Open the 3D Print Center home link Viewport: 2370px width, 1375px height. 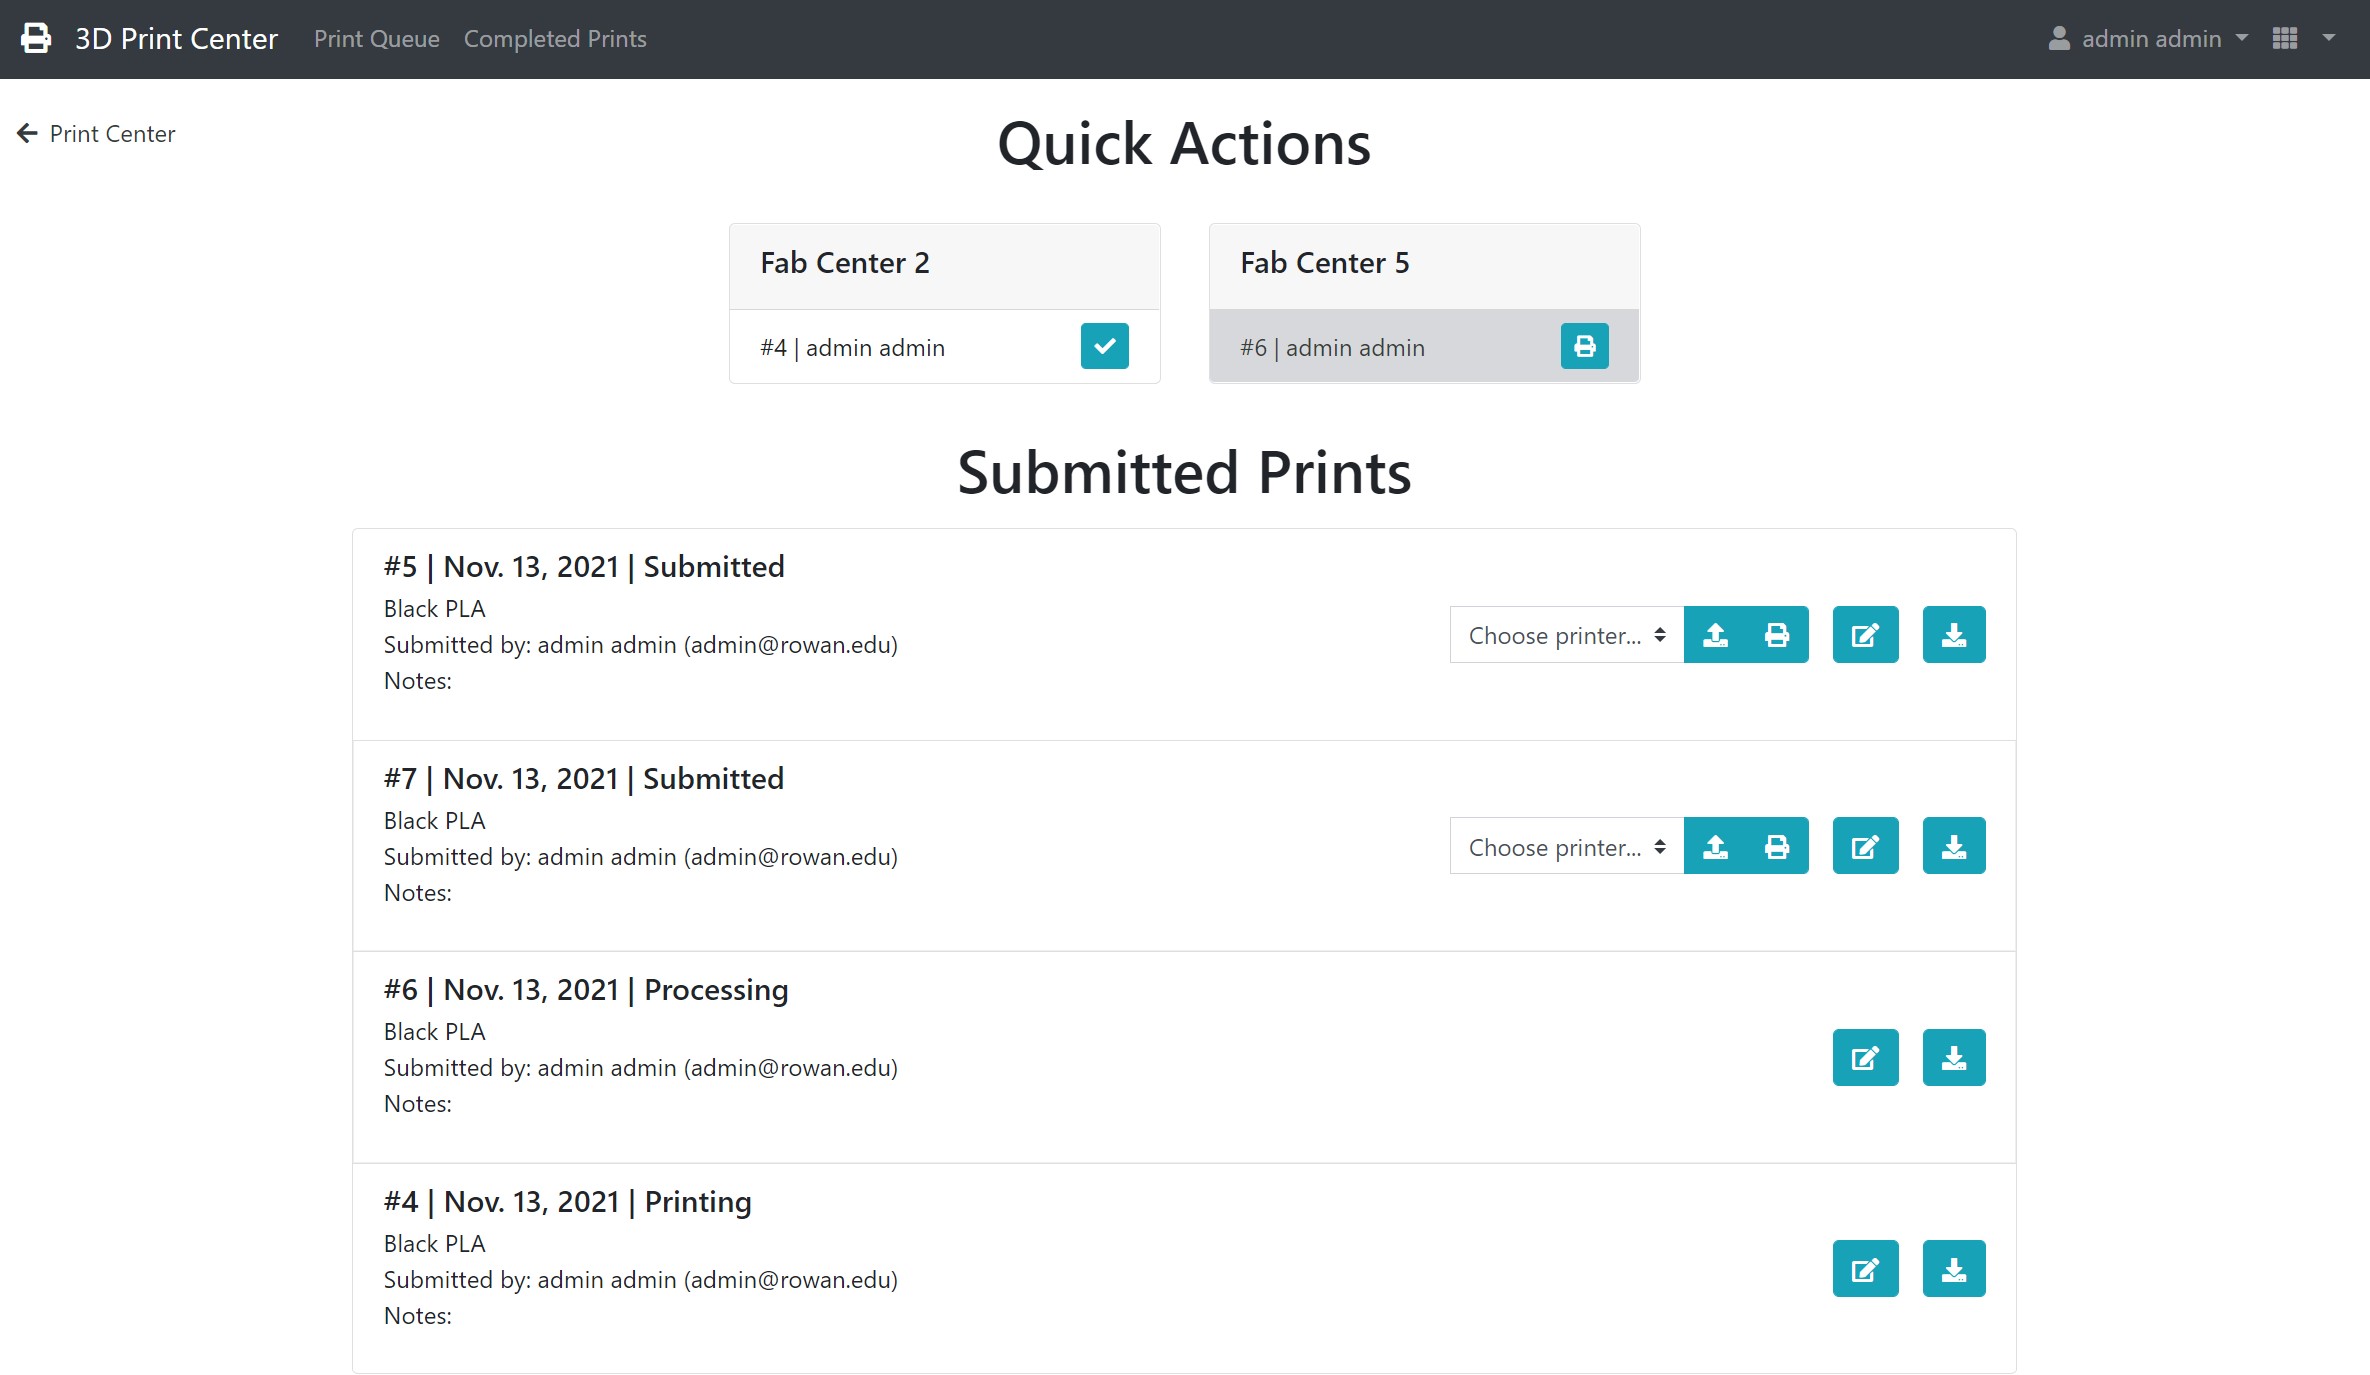click(176, 39)
